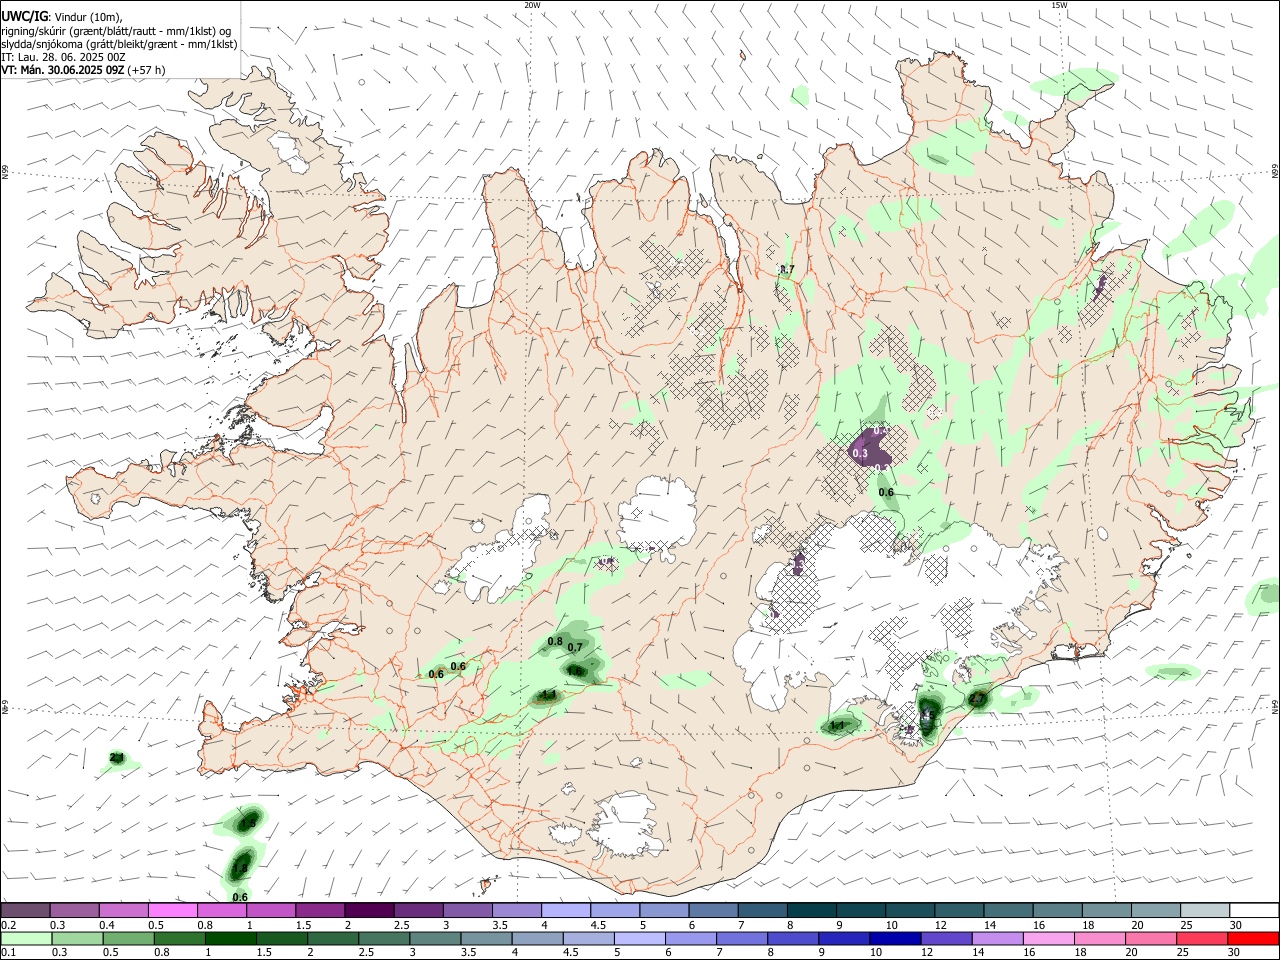Viewport: 1280px width, 960px height.
Task: Click the "0.2" label in the snow legend
Action: (8, 925)
